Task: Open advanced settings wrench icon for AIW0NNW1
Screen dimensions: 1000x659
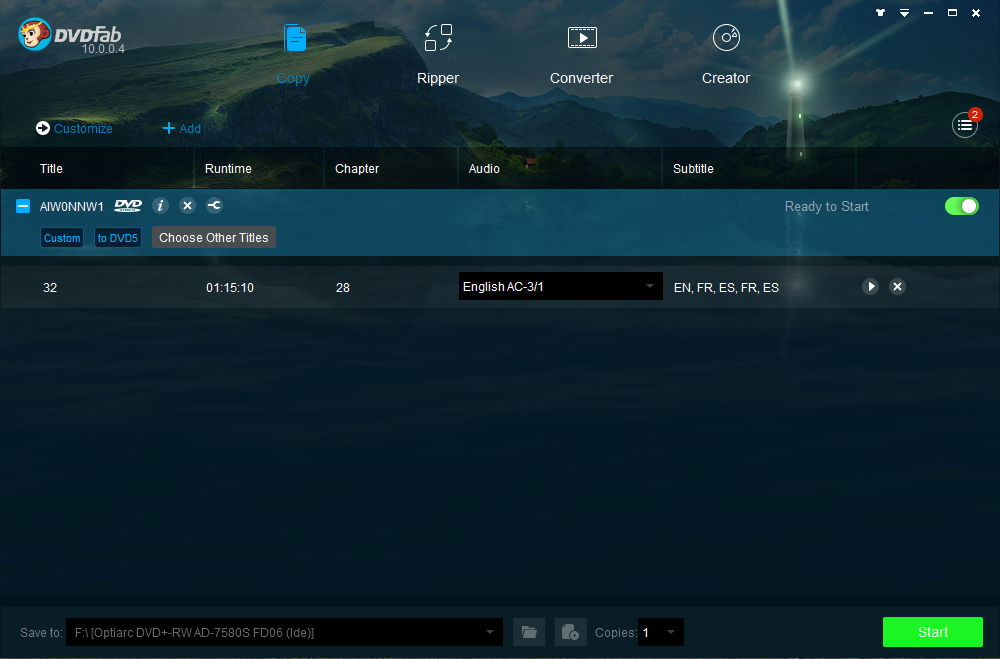Action: click(214, 205)
